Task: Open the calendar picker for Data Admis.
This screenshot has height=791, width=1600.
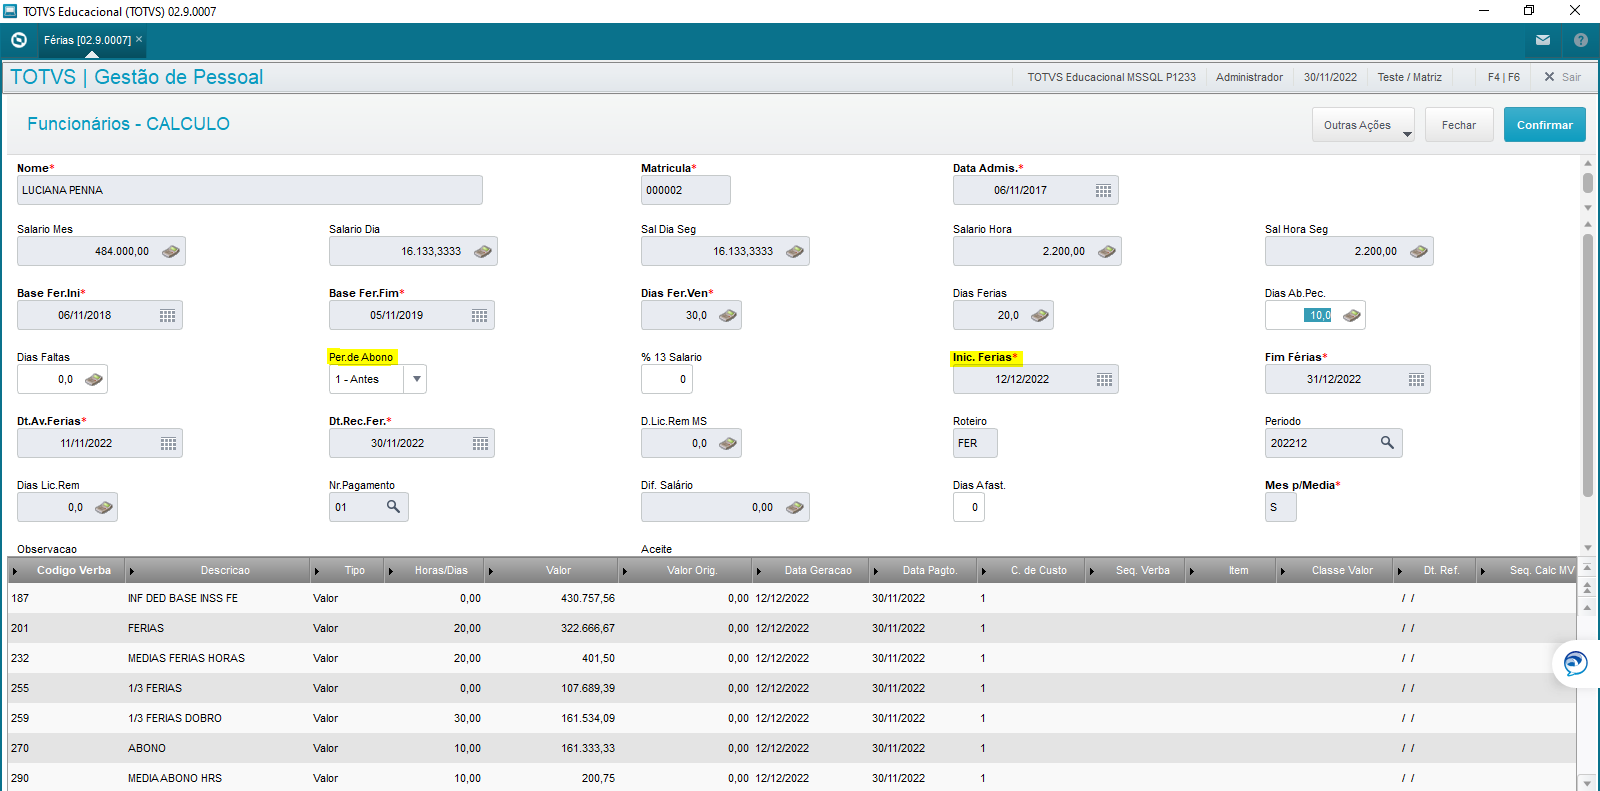Action: pyautogui.click(x=1103, y=191)
